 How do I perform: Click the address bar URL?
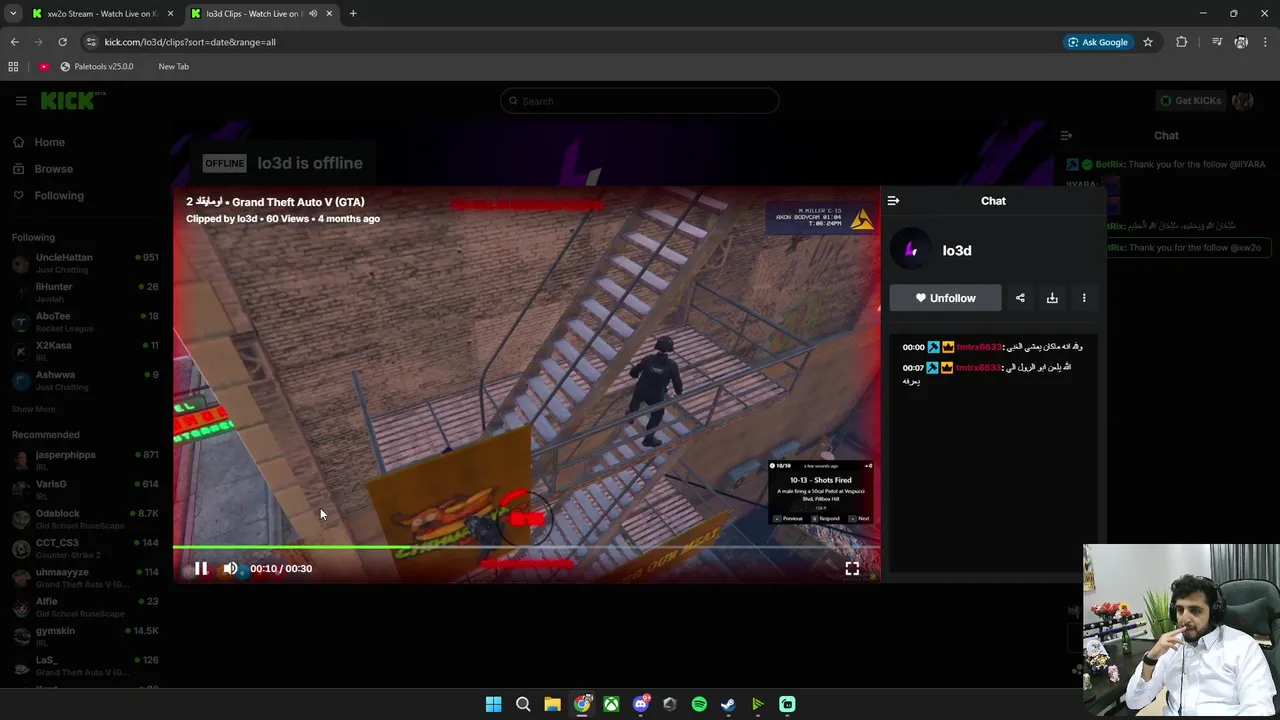click(x=190, y=42)
